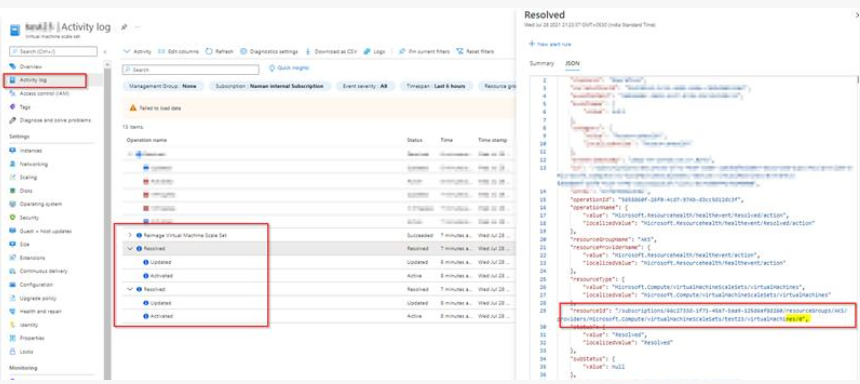The height and width of the screenshot is (384, 860).
Task: Click the Diagnose and solve problems wrench icon
Action: point(13,120)
